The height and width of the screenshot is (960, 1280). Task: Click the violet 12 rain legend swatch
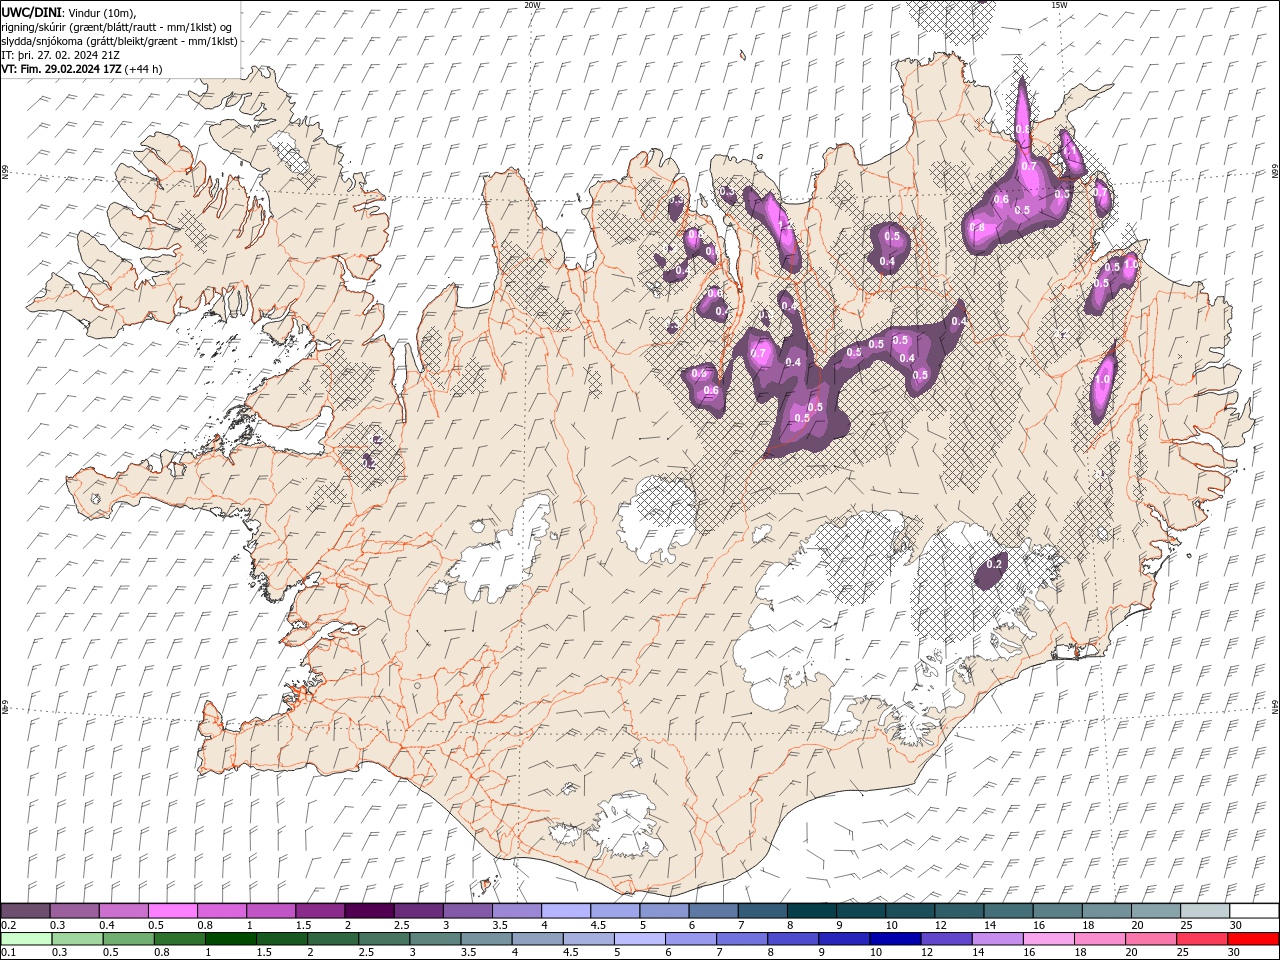[946, 939]
